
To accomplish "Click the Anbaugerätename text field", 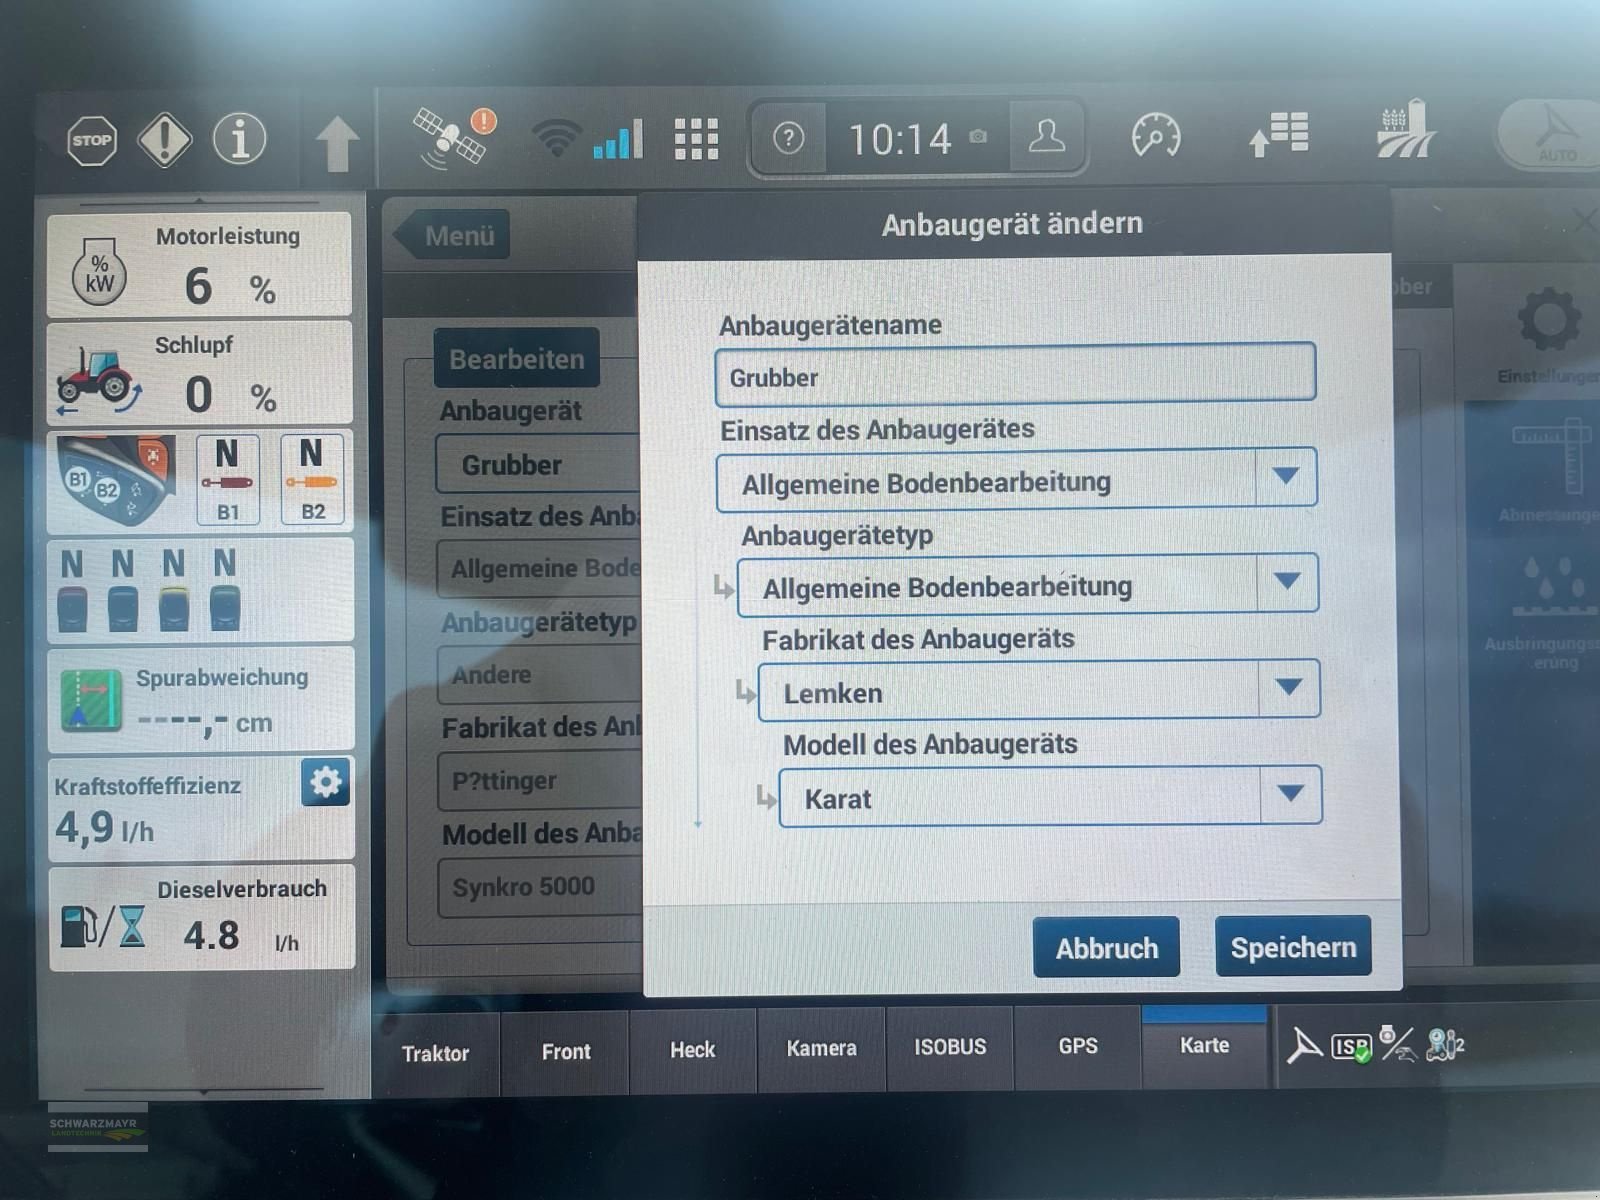I will point(1015,376).
